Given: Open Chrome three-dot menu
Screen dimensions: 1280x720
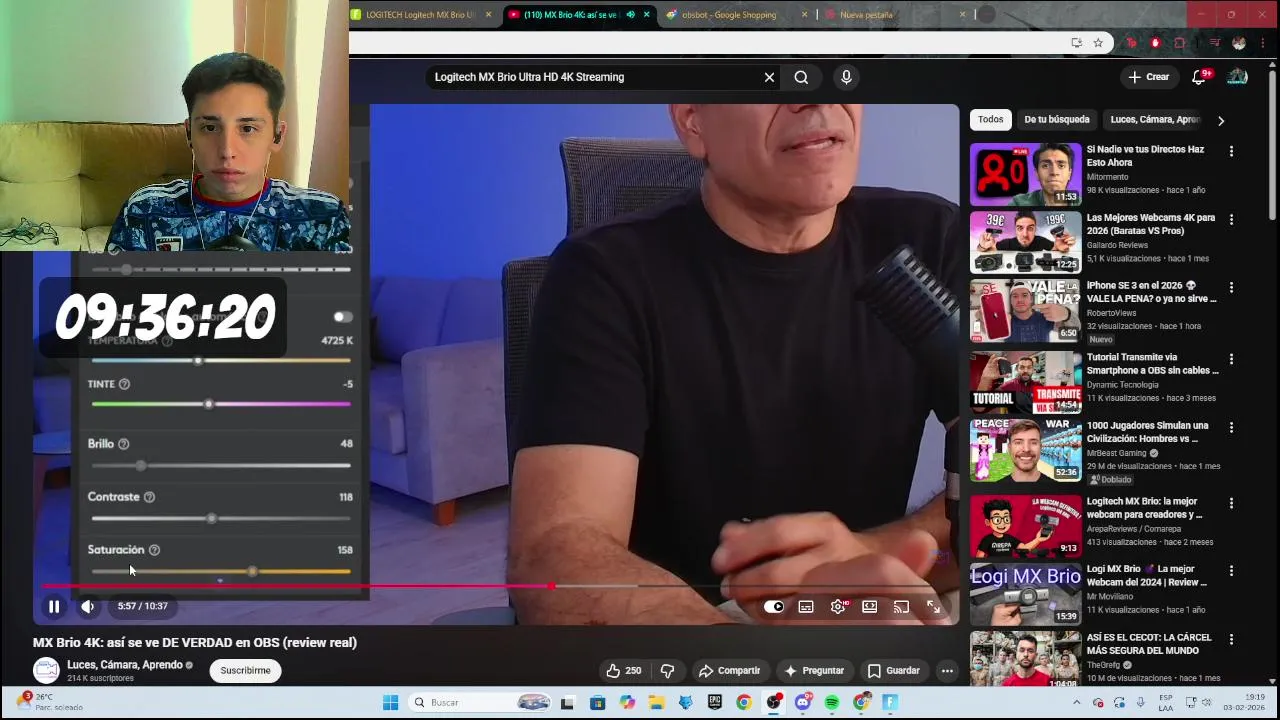Looking at the screenshot, I should (x=1261, y=43).
